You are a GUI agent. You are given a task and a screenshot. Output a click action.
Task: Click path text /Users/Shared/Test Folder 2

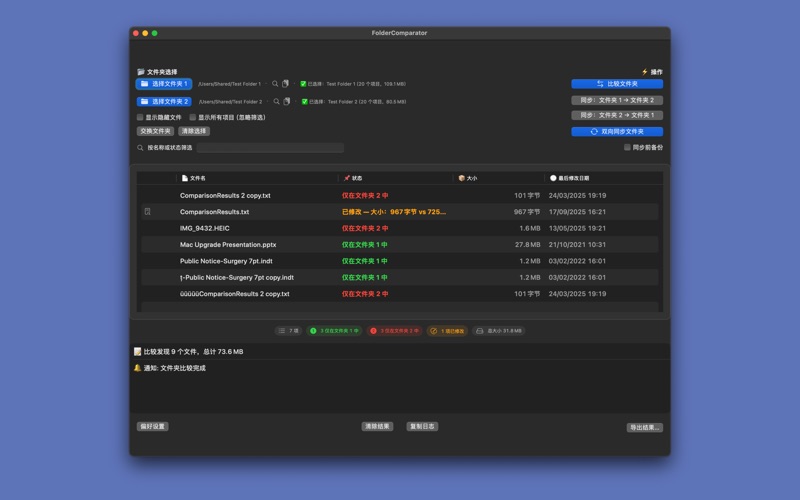pos(231,102)
